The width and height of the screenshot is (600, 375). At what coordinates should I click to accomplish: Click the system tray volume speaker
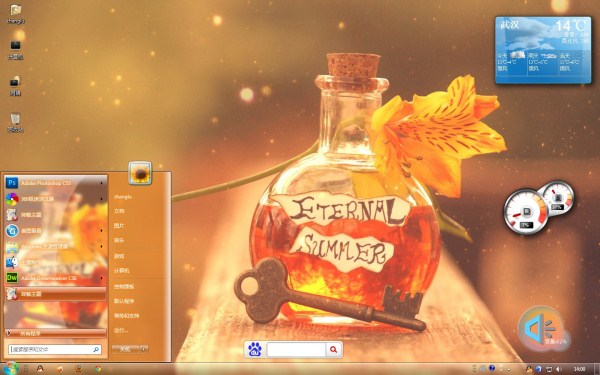(558, 369)
